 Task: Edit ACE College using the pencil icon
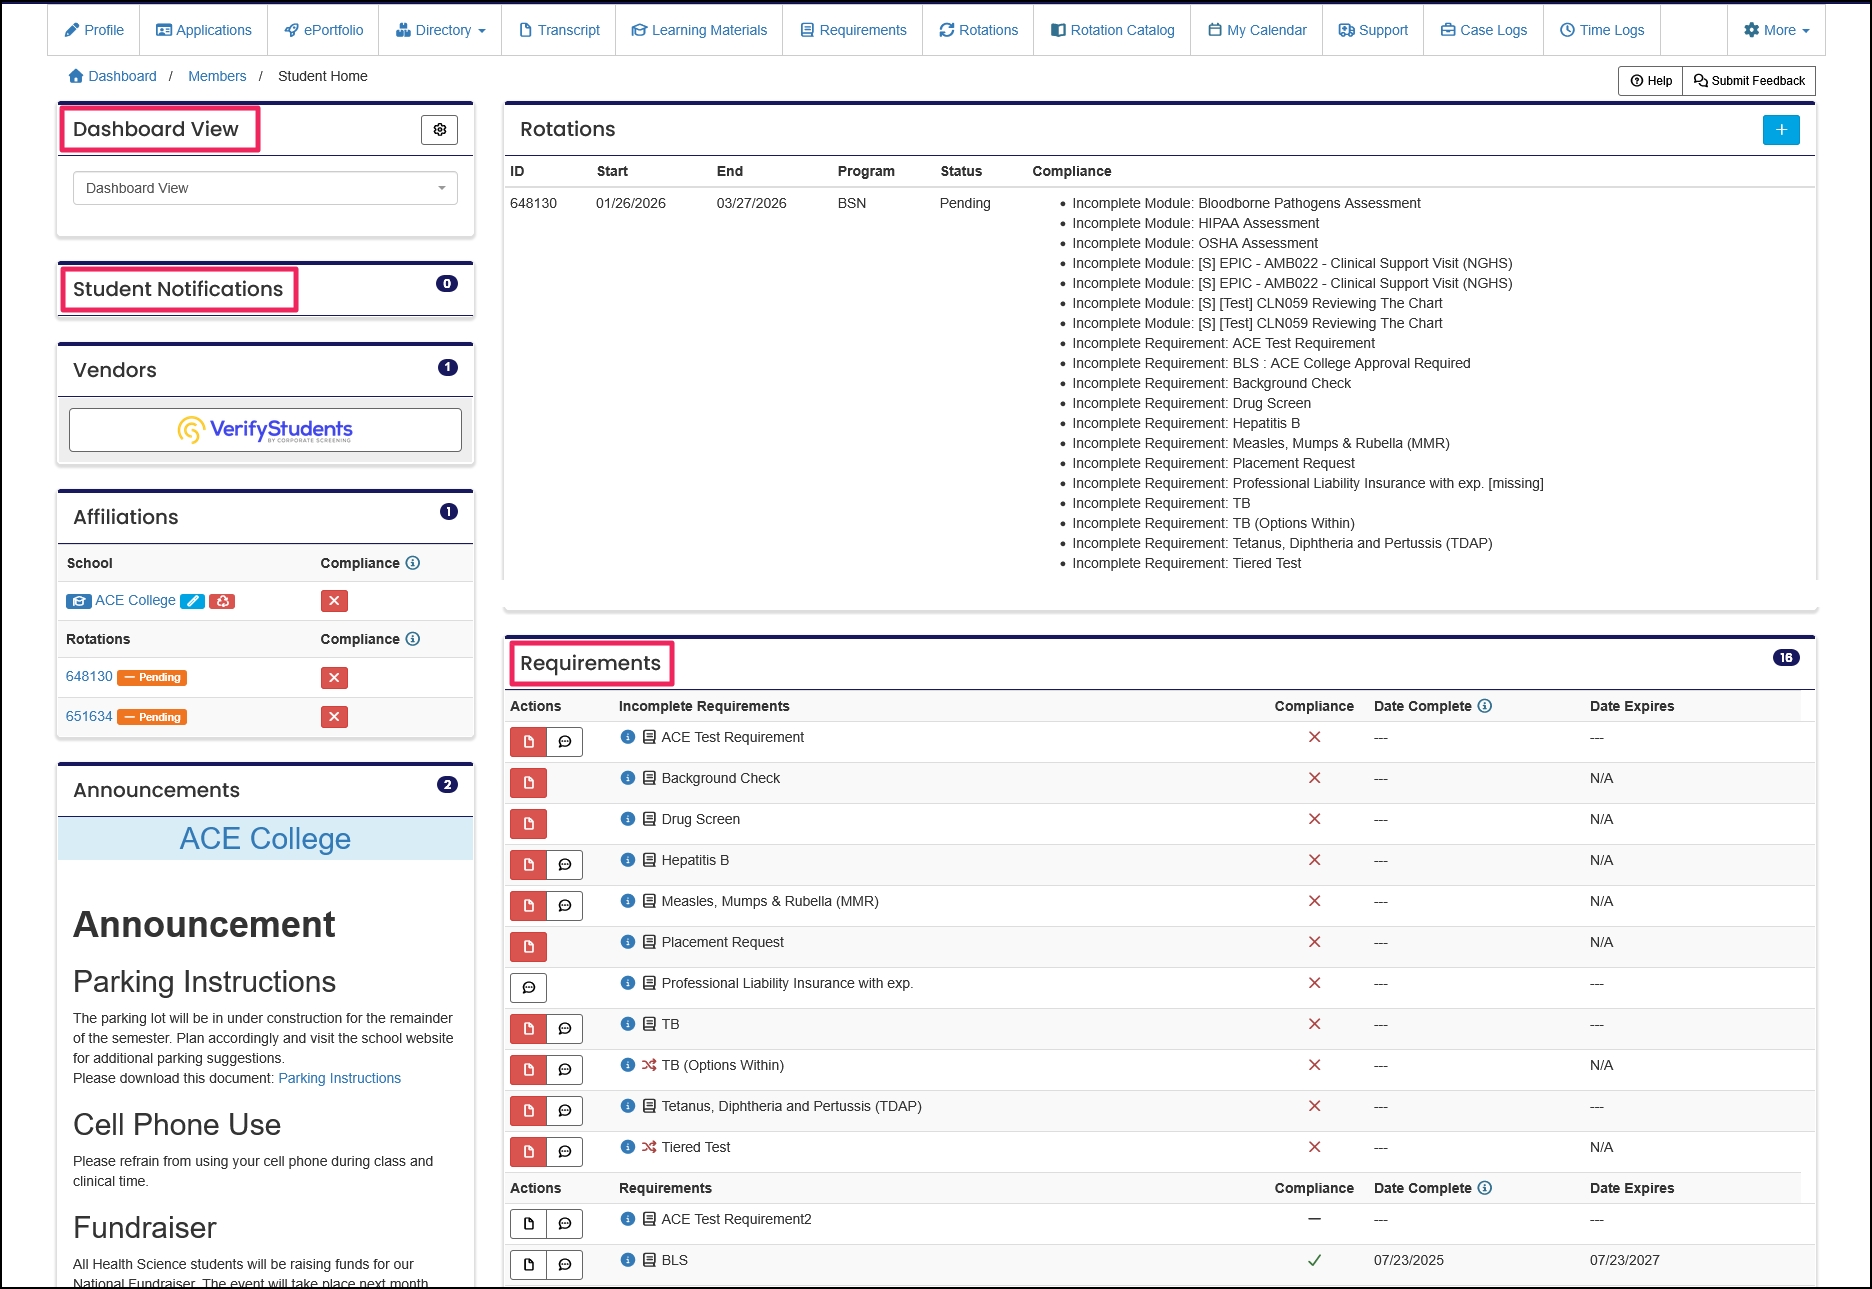point(192,601)
